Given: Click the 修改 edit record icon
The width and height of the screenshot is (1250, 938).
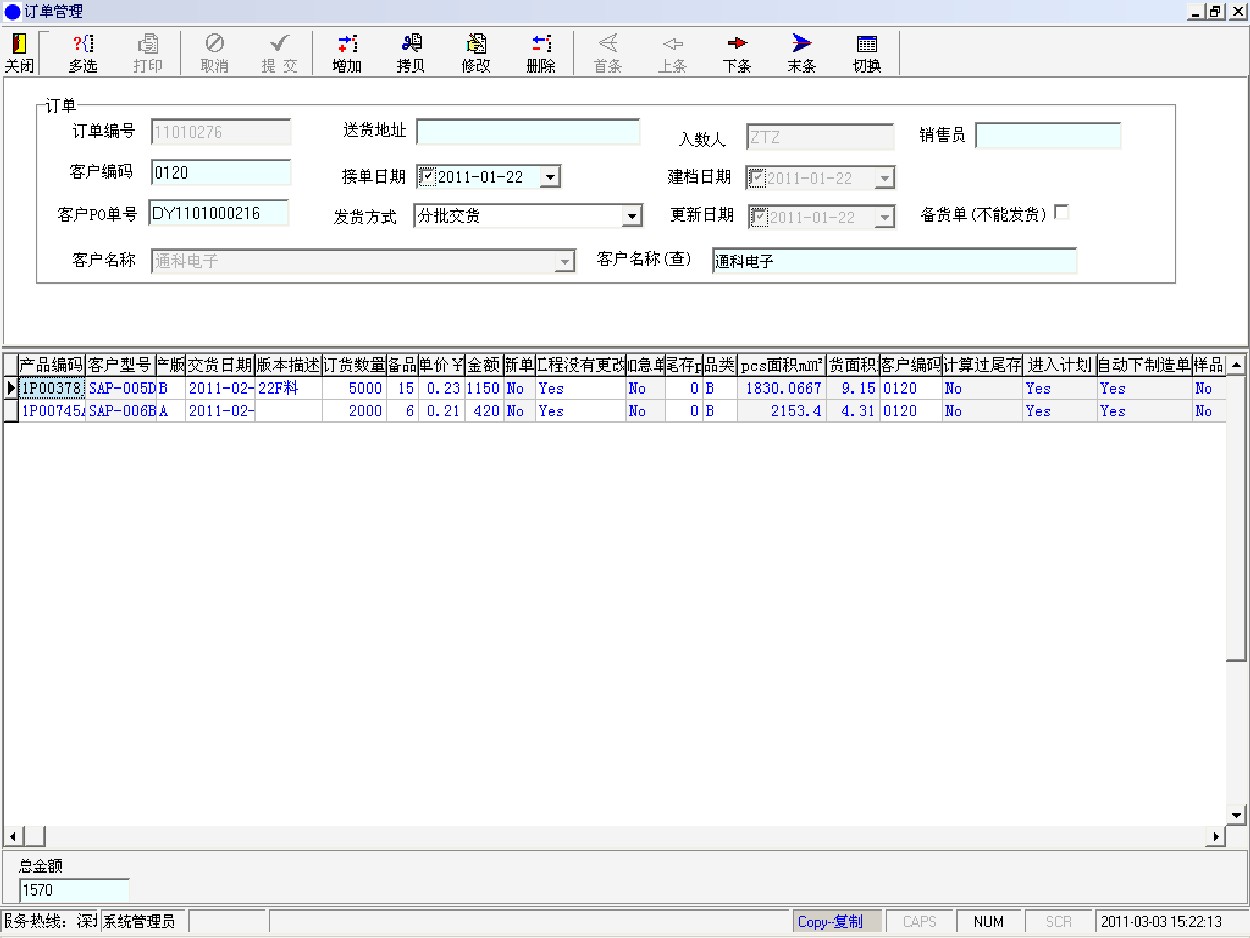Looking at the screenshot, I should point(476,53).
